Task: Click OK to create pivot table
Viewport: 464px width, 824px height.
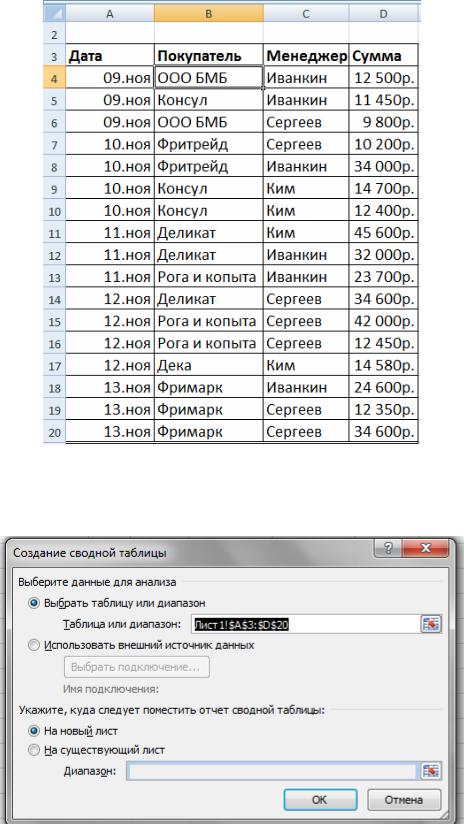Action: pyautogui.click(x=320, y=799)
